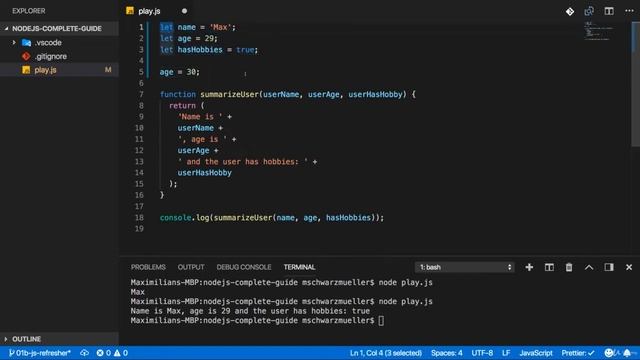Screen dimensions: 640x360
Task: Switch to the OUTPUT panel tab
Action: (191, 267)
